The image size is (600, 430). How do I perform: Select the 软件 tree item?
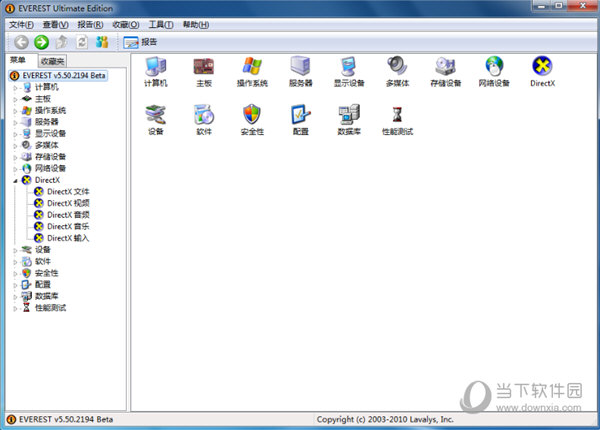point(42,261)
